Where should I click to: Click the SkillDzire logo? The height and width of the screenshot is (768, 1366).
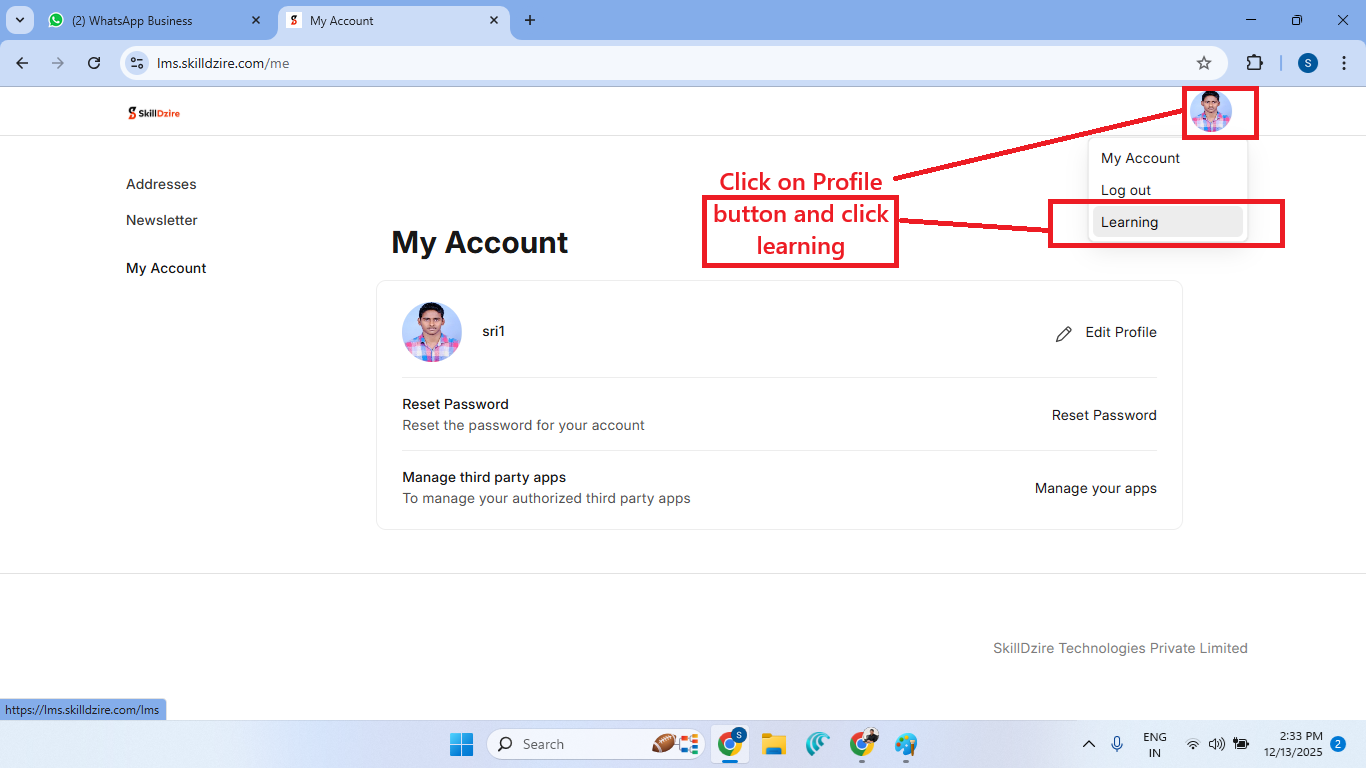[x=153, y=112]
